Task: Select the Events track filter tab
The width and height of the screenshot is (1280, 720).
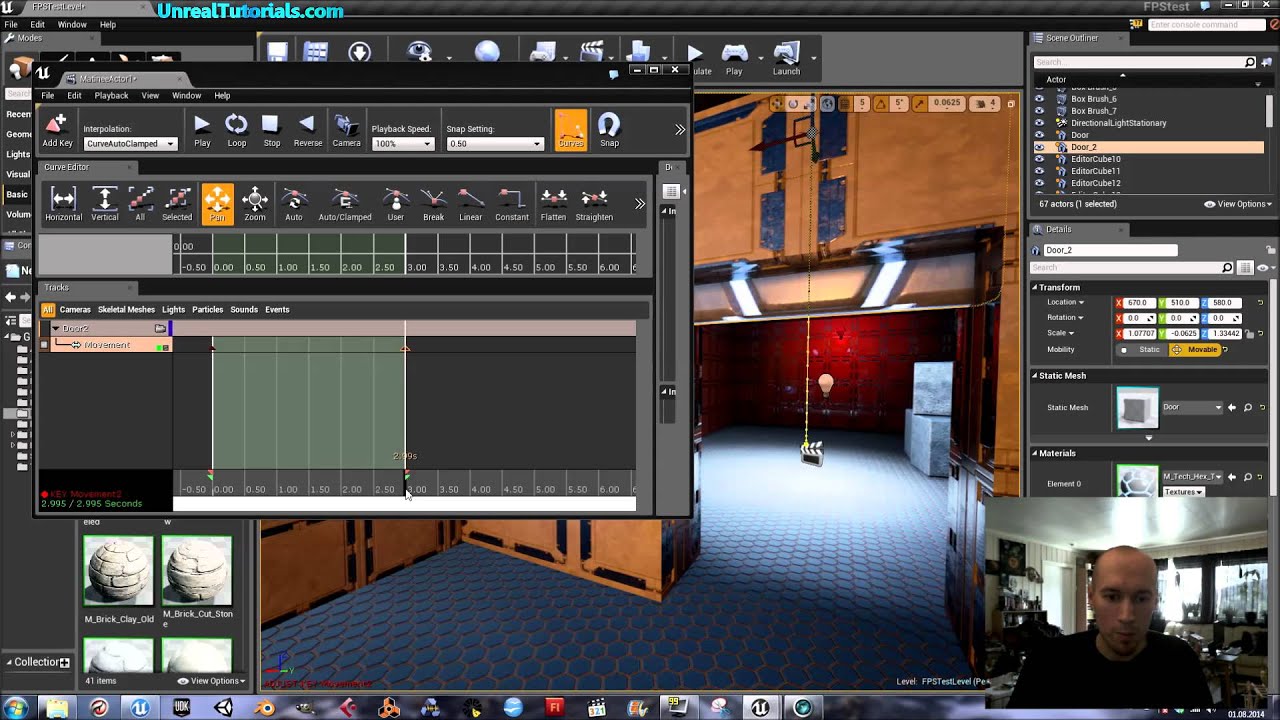Action: tap(277, 310)
